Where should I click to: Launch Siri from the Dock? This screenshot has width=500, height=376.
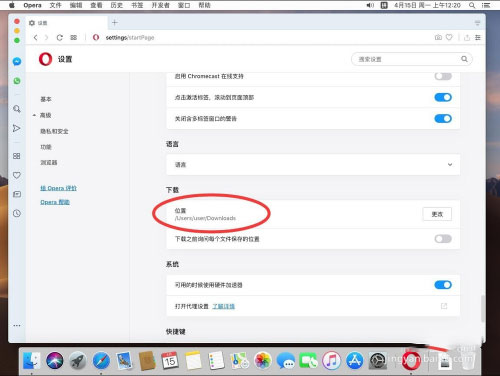pyautogui.click(x=55, y=360)
